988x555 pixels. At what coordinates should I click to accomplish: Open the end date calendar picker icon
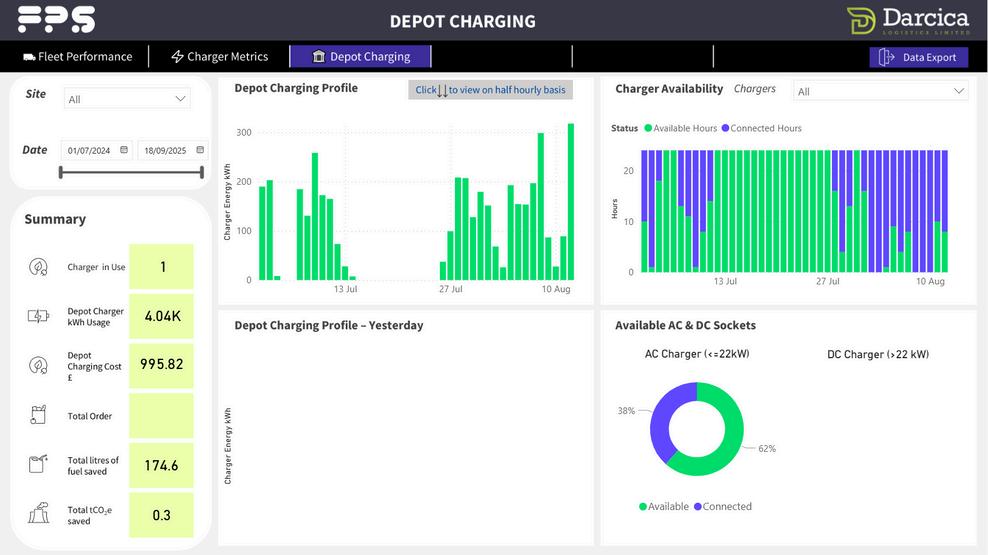[200, 150]
